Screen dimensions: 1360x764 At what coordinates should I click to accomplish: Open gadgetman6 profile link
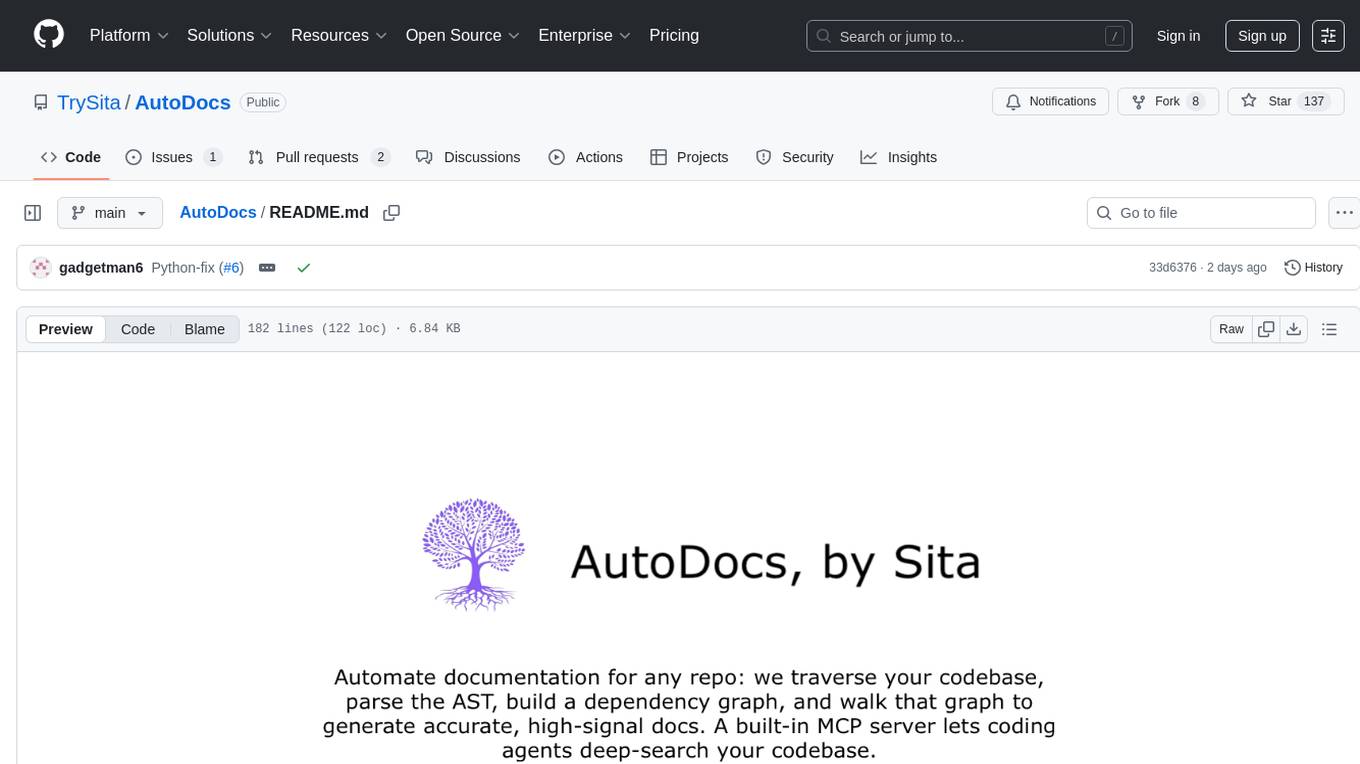pos(101,268)
